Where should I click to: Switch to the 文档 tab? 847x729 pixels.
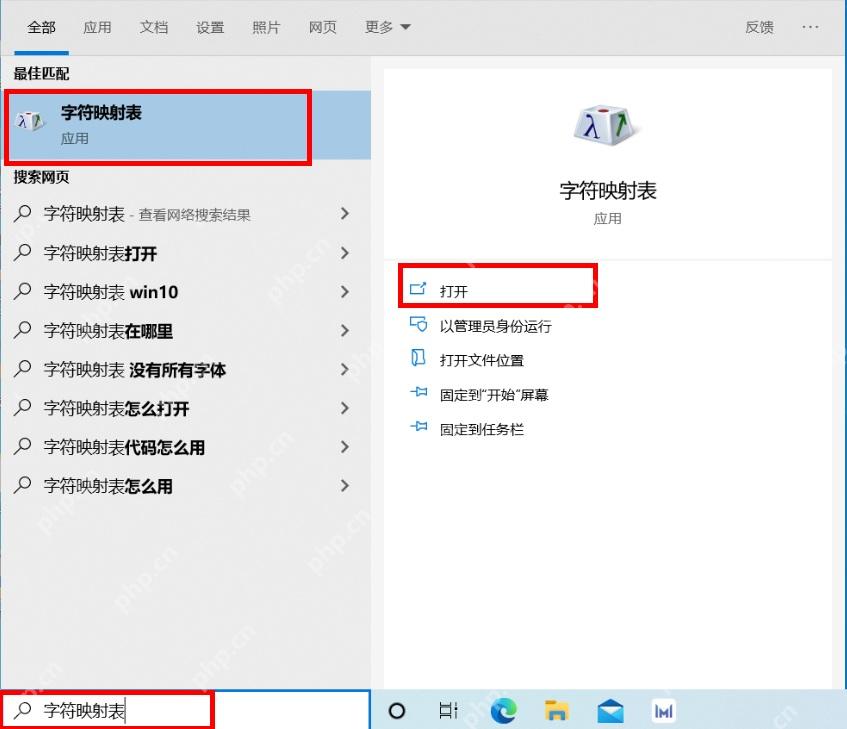[x=154, y=27]
